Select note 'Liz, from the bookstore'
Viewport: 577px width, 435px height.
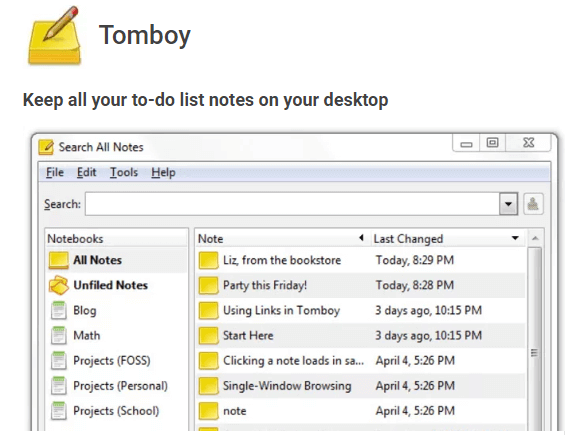pyautogui.click(x=282, y=261)
